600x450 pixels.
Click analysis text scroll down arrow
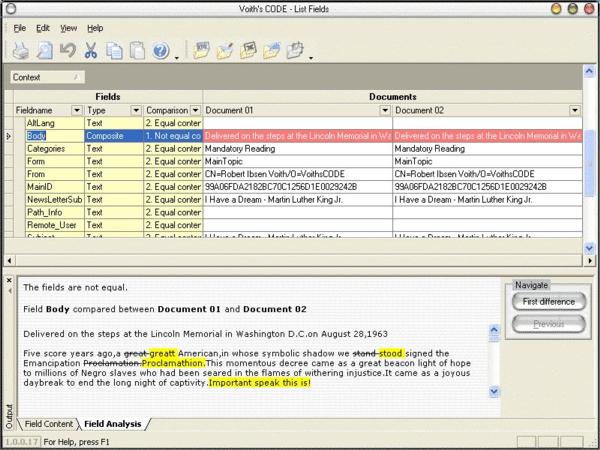coord(494,391)
